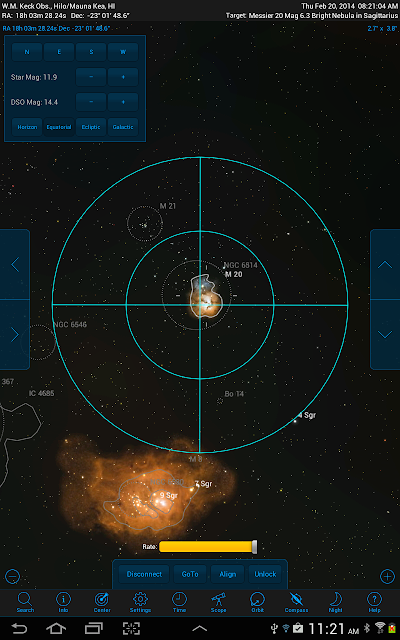Toggle the Compass mode
The width and height of the screenshot is (400, 640).
[x=296, y=602]
